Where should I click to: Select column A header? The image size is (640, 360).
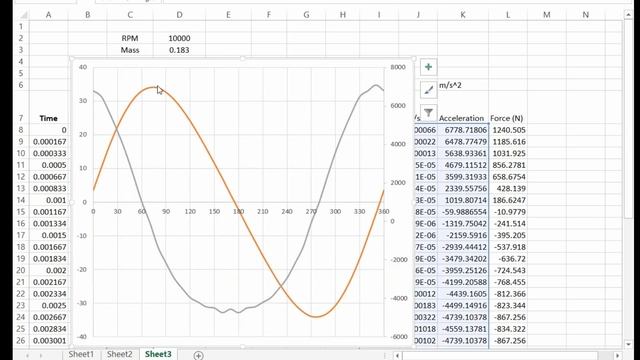(49, 15)
